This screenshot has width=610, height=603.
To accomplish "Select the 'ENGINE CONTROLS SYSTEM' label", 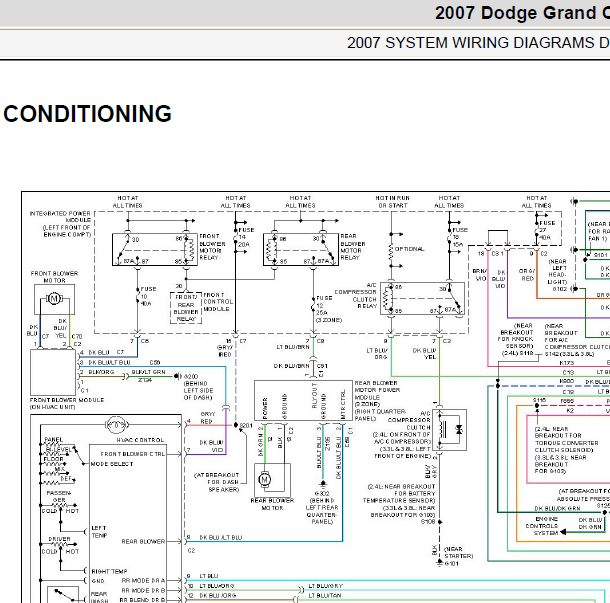I will (542, 526).
